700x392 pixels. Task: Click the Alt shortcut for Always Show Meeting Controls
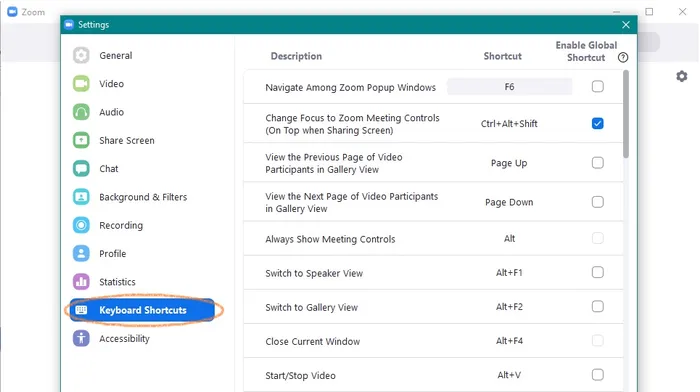pos(509,238)
